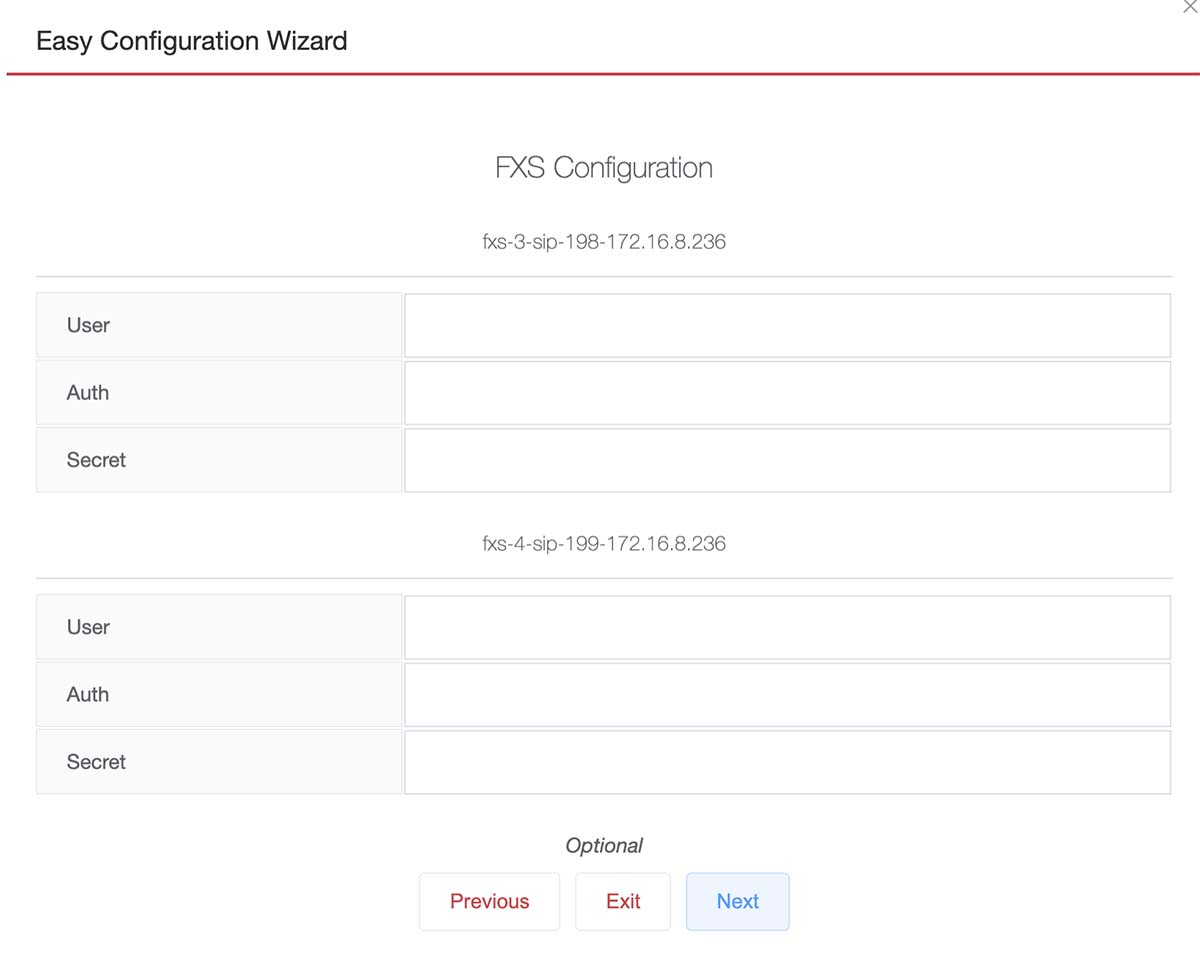Viewport: 1200px width, 967px height.
Task: Click the Secret label under fxs-4-sip-199
Action: pos(96,762)
